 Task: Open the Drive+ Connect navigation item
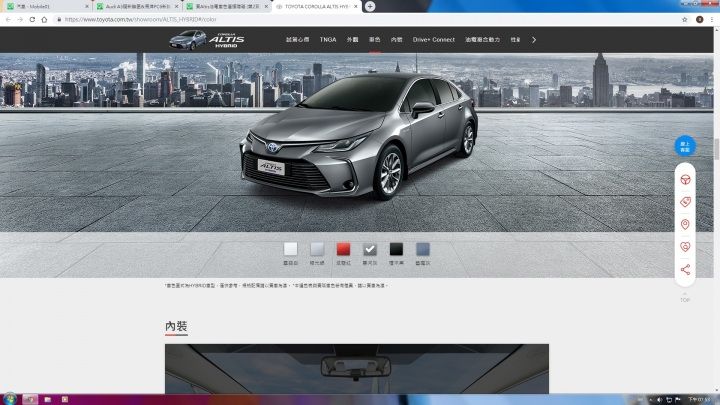(x=433, y=40)
